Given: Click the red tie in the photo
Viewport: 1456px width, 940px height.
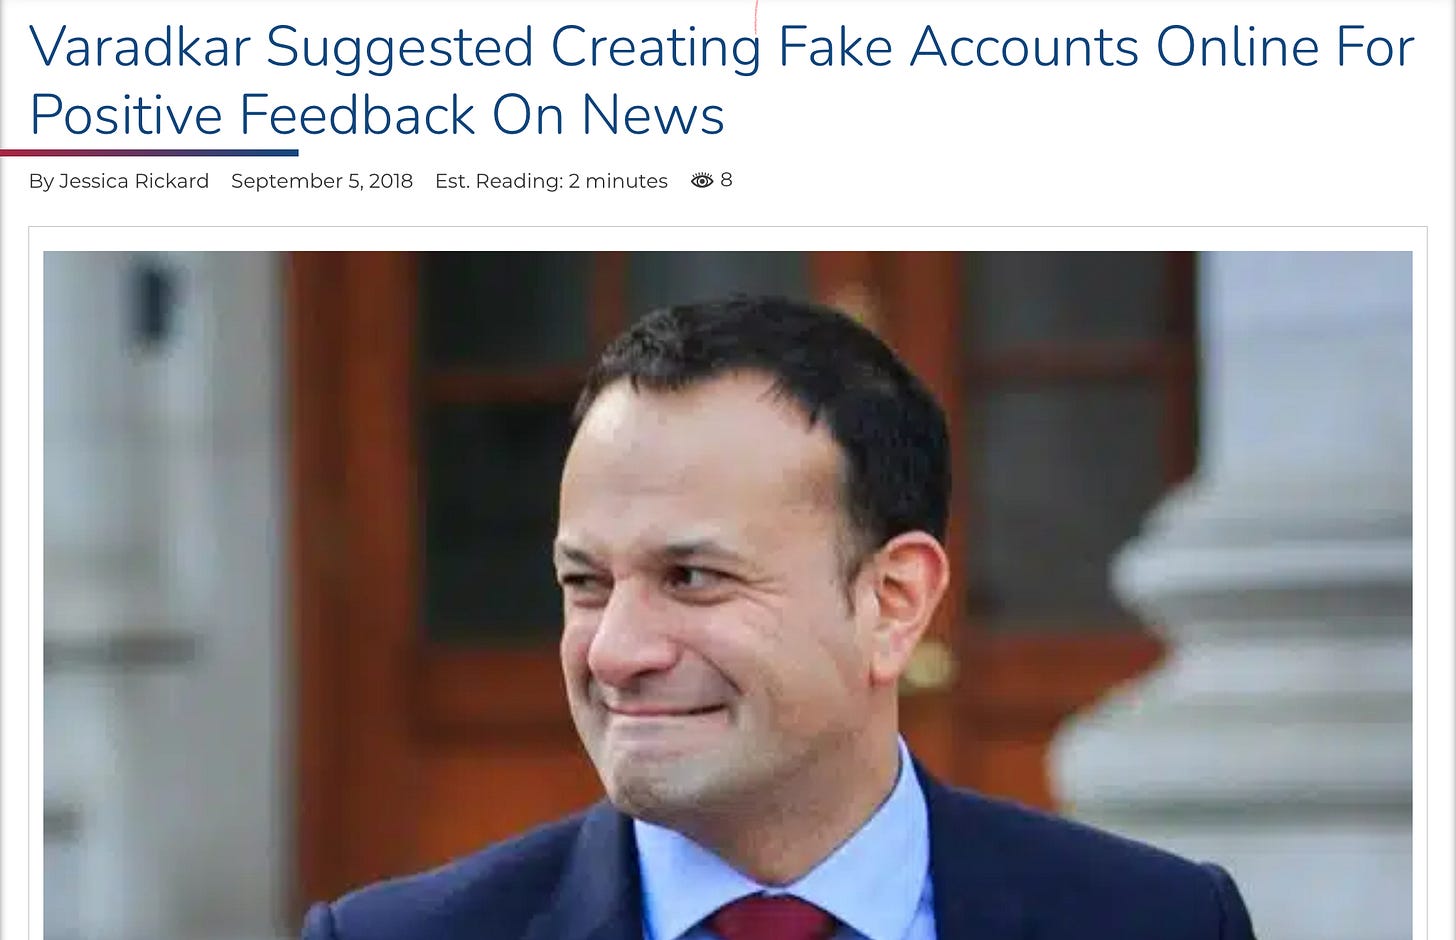Looking at the screenshot, I should pos(773,919).
